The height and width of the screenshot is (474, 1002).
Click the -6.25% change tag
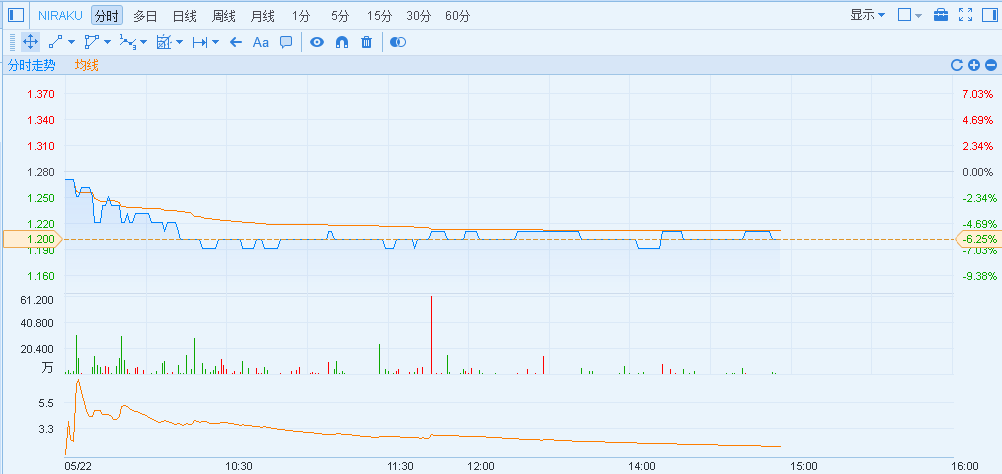(x=978, y=239)
